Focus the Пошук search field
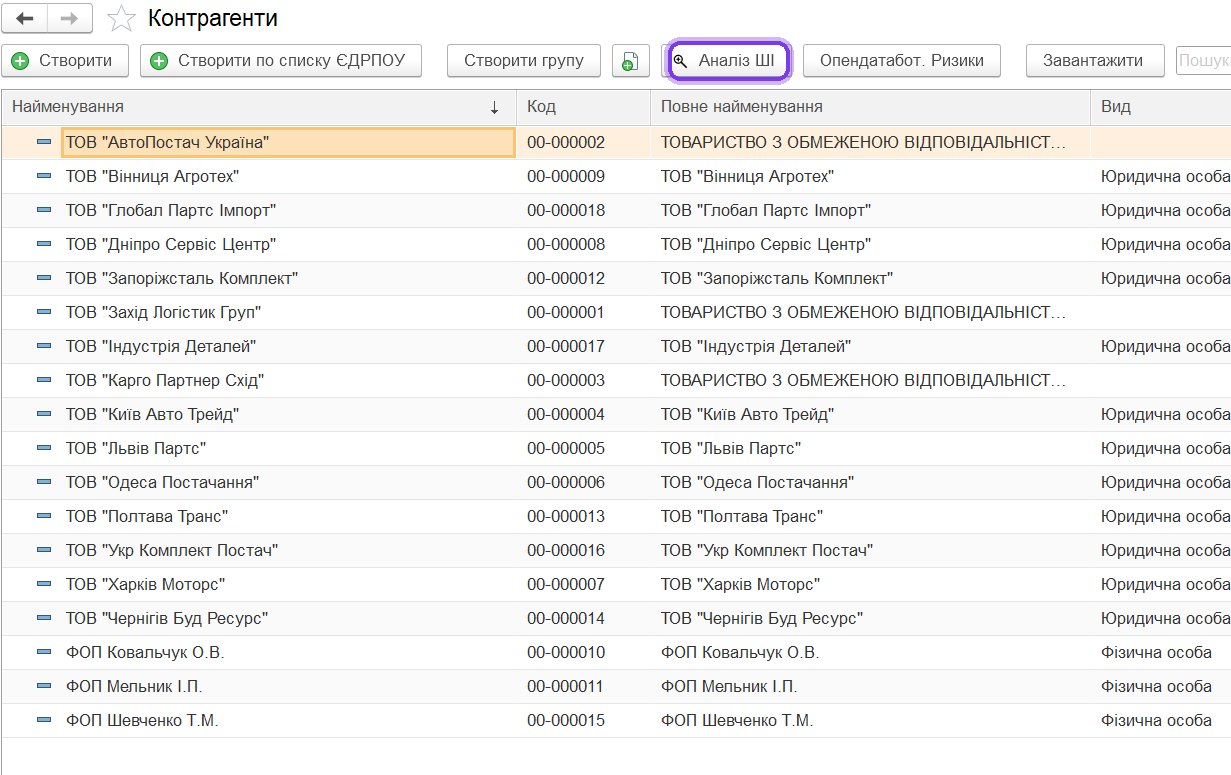1231x775 pixels. click(1204, 61)
